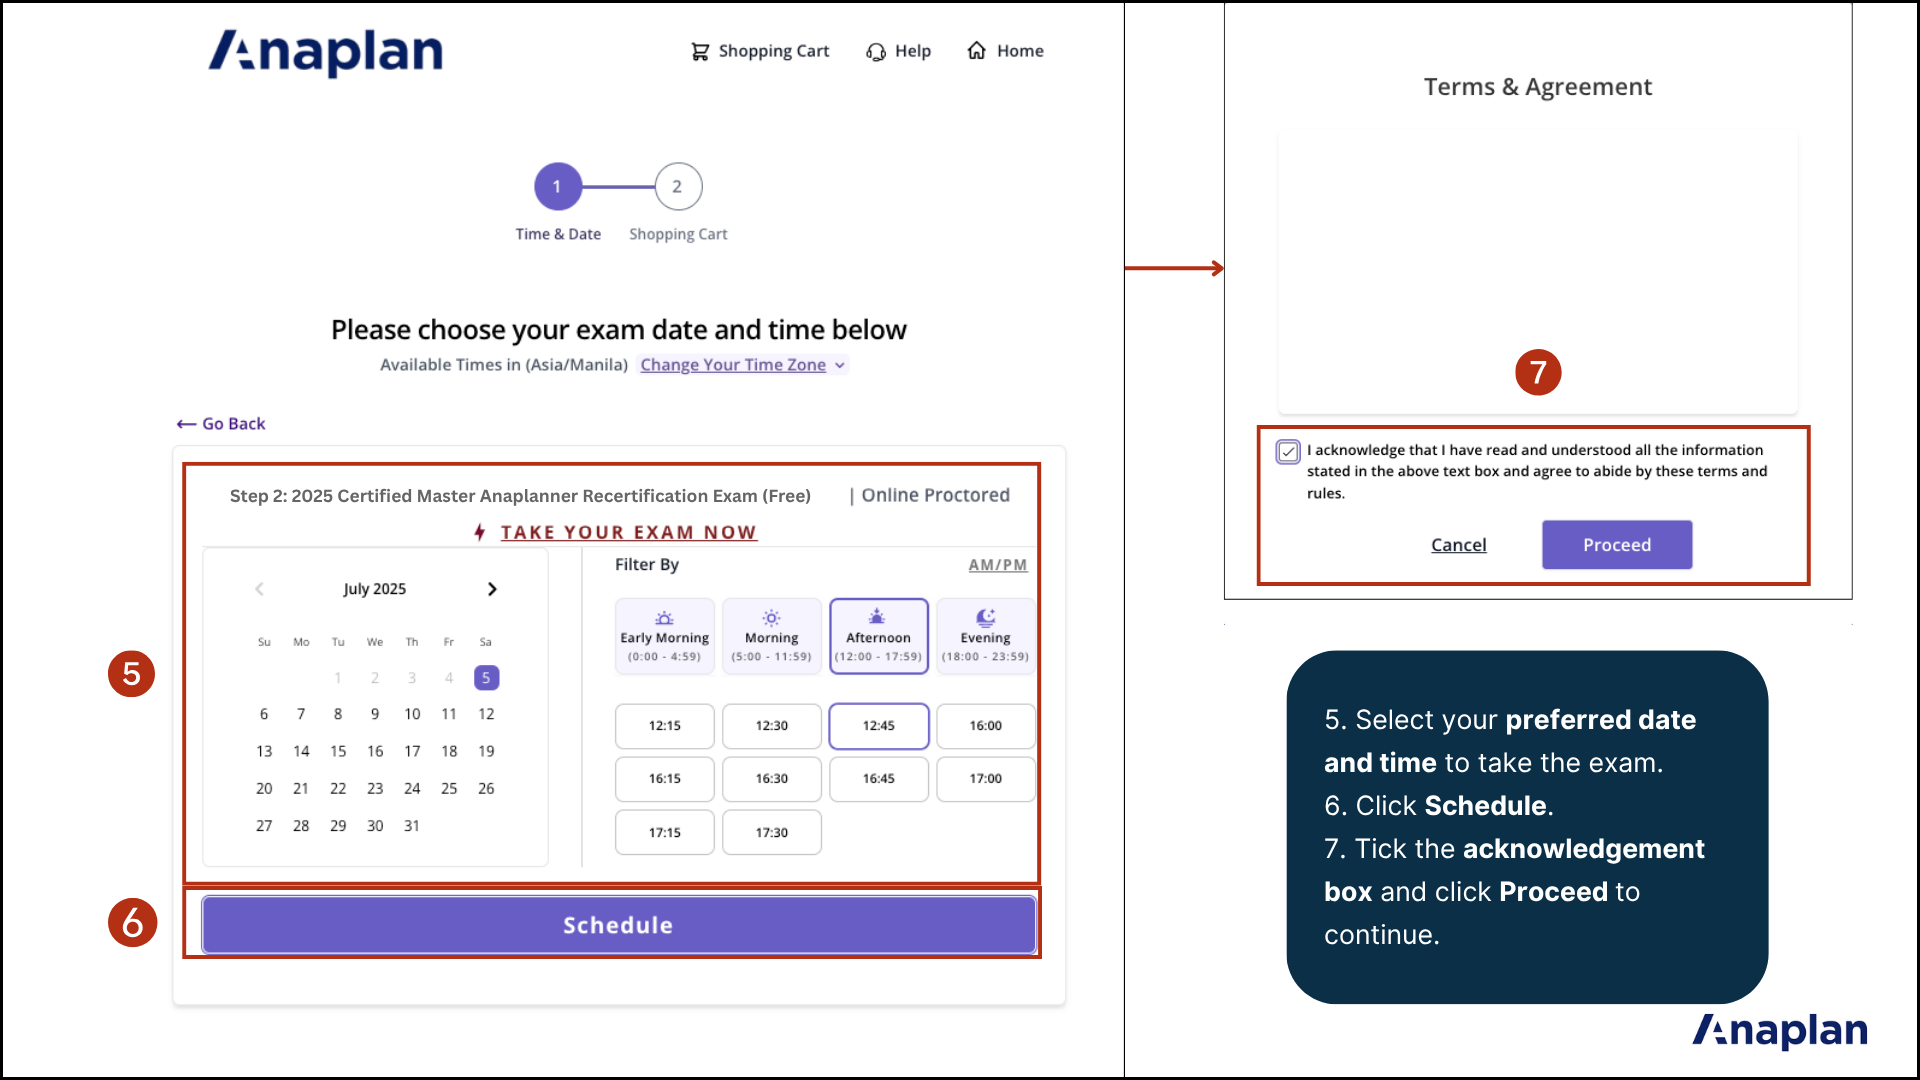This screenshot has width=1920, height=1080.
Task: Select the 12:15 time slot
Action: tap(664, 726)
